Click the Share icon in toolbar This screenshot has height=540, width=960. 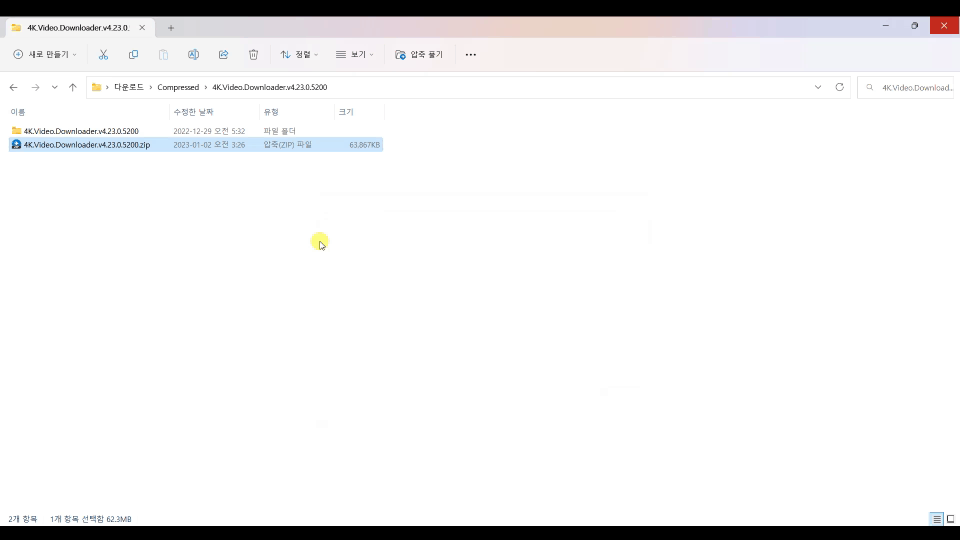click(x=223, y=54)
